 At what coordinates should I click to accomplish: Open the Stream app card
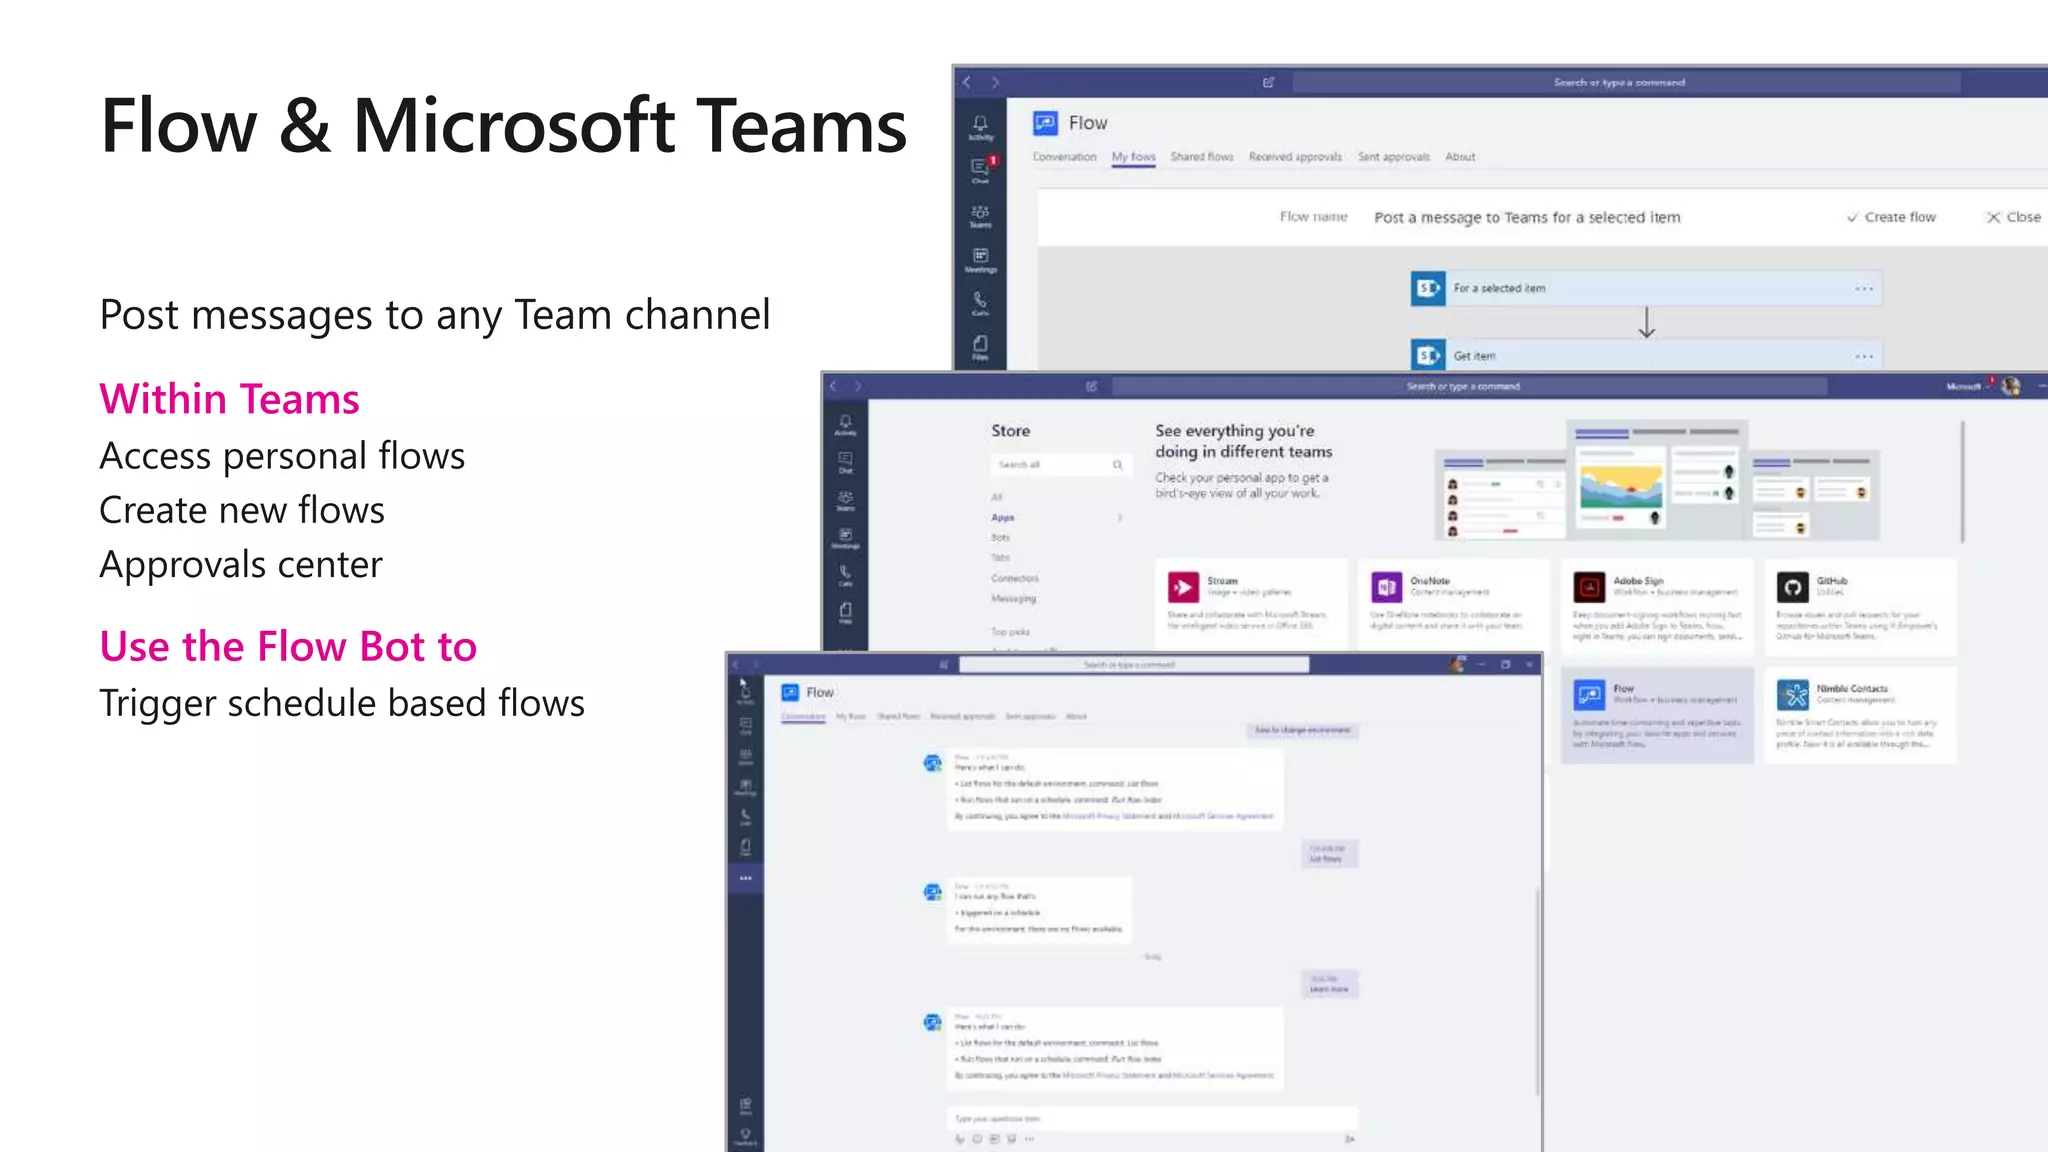1251,606
